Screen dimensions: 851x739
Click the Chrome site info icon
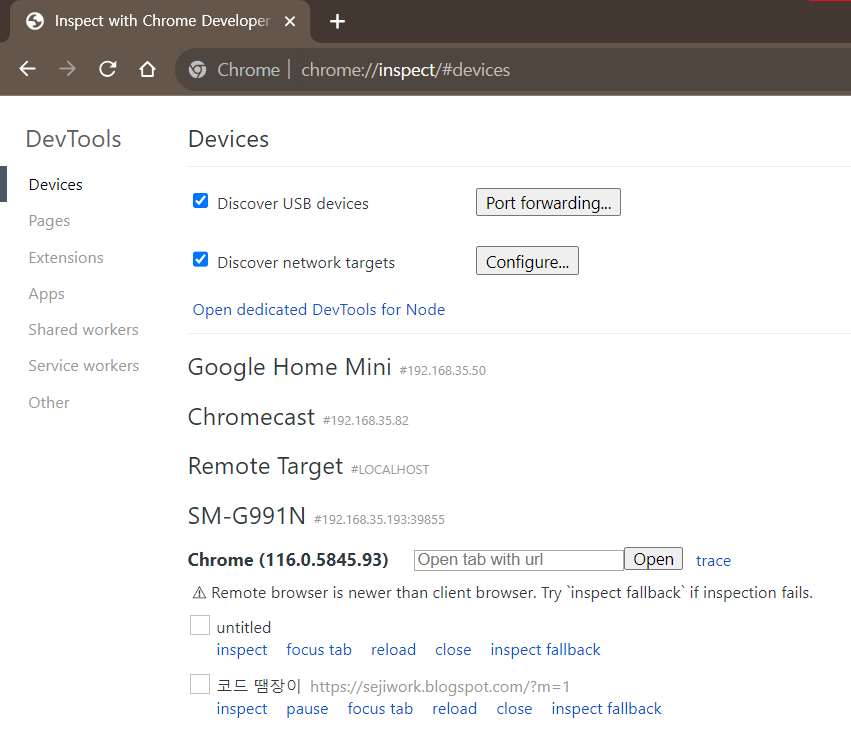click(198, 69)
